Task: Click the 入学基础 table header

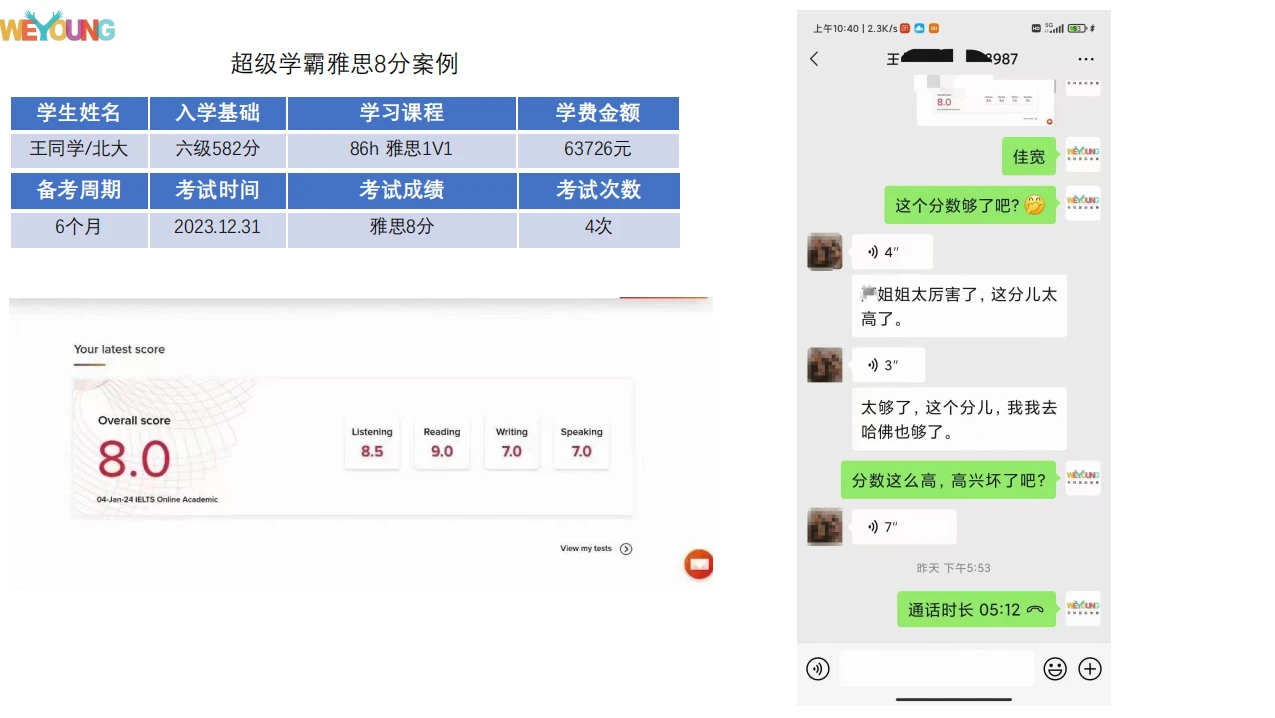Action: pyautogui.click(x=218, y=113)
